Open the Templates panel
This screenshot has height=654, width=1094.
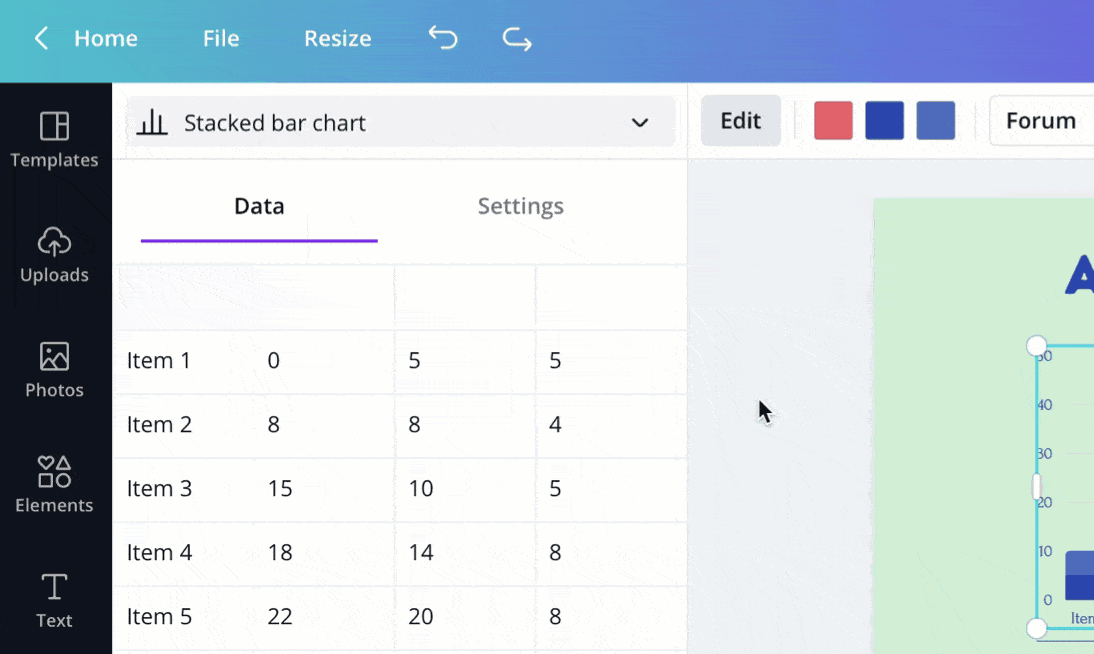(55, 140)
